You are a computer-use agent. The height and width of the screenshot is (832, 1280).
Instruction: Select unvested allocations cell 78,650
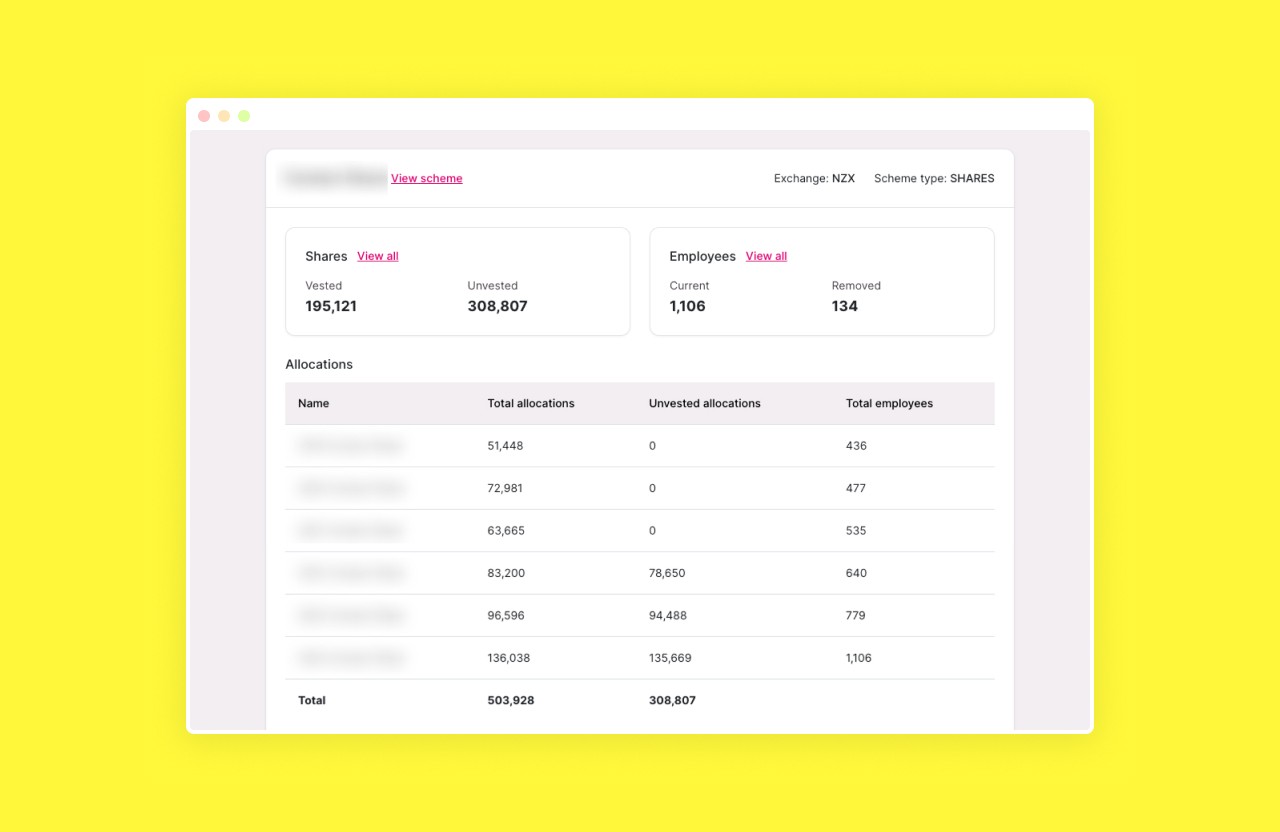(667, 573)
